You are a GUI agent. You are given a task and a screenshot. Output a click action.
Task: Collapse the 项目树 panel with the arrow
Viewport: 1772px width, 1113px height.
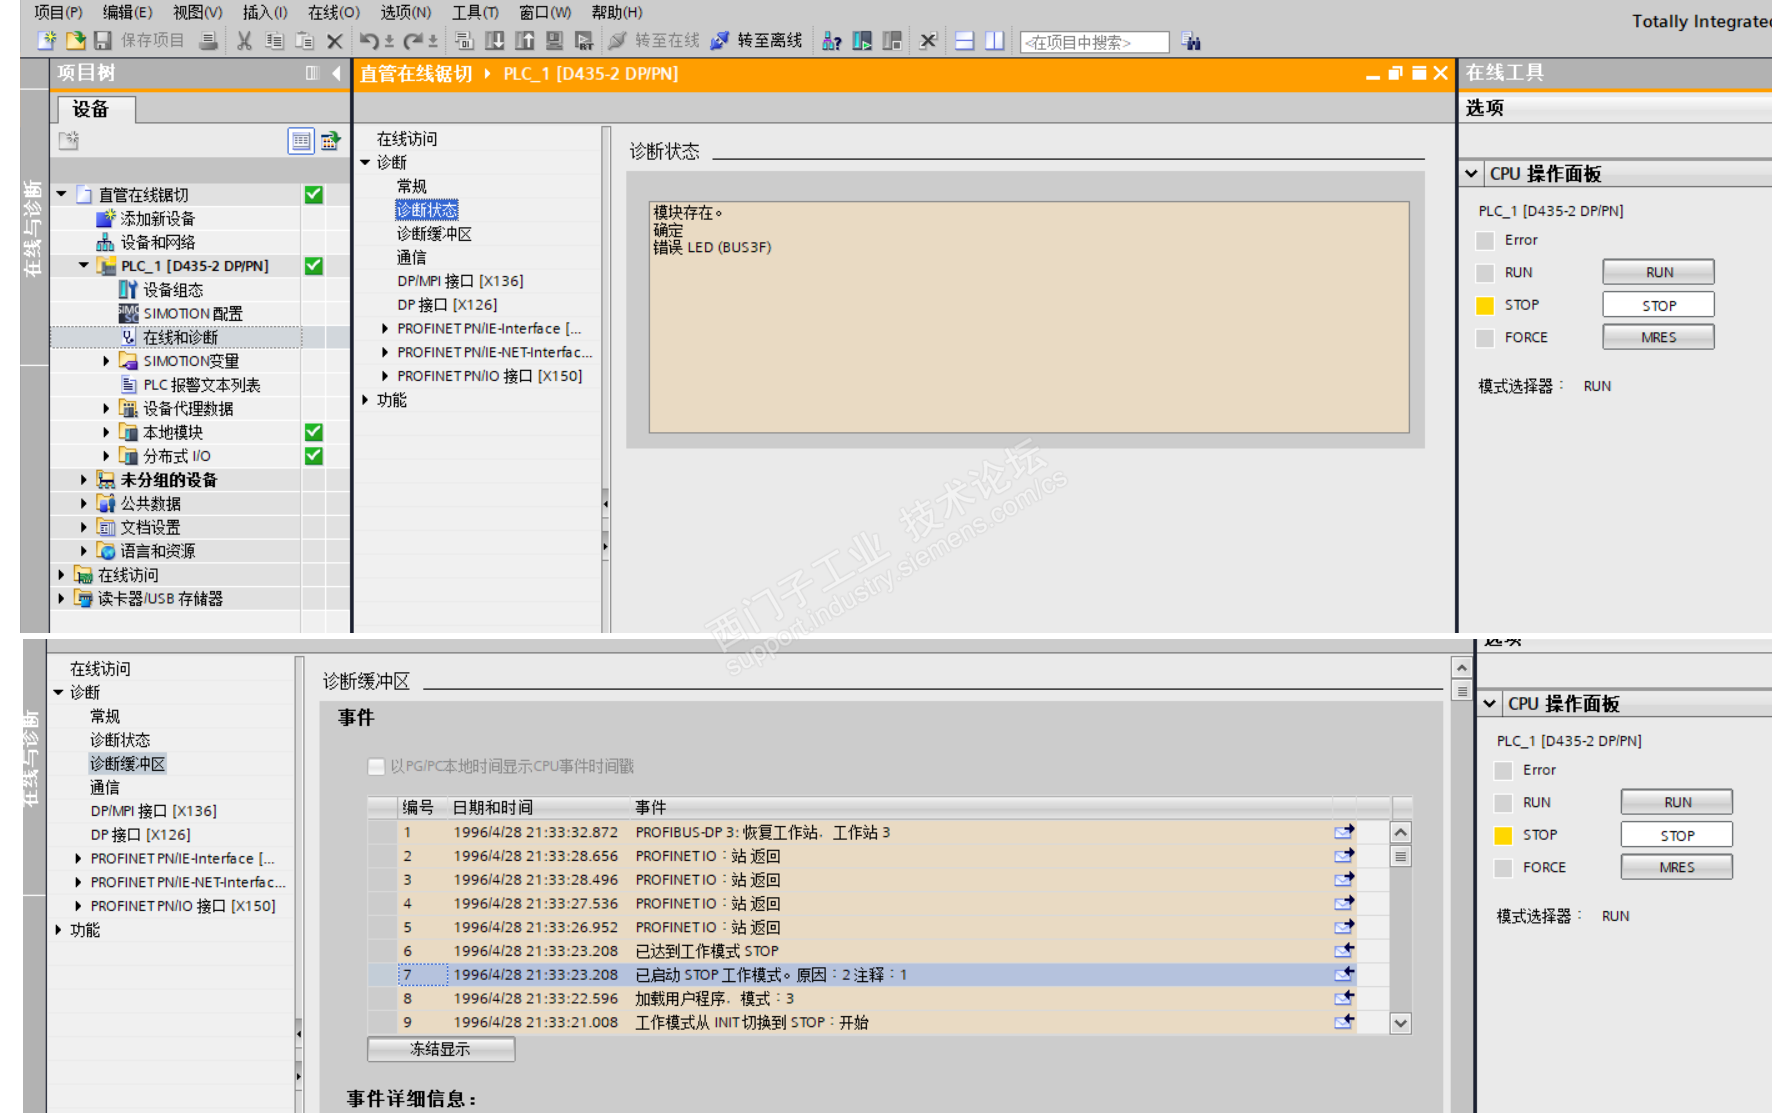(336, 73)
